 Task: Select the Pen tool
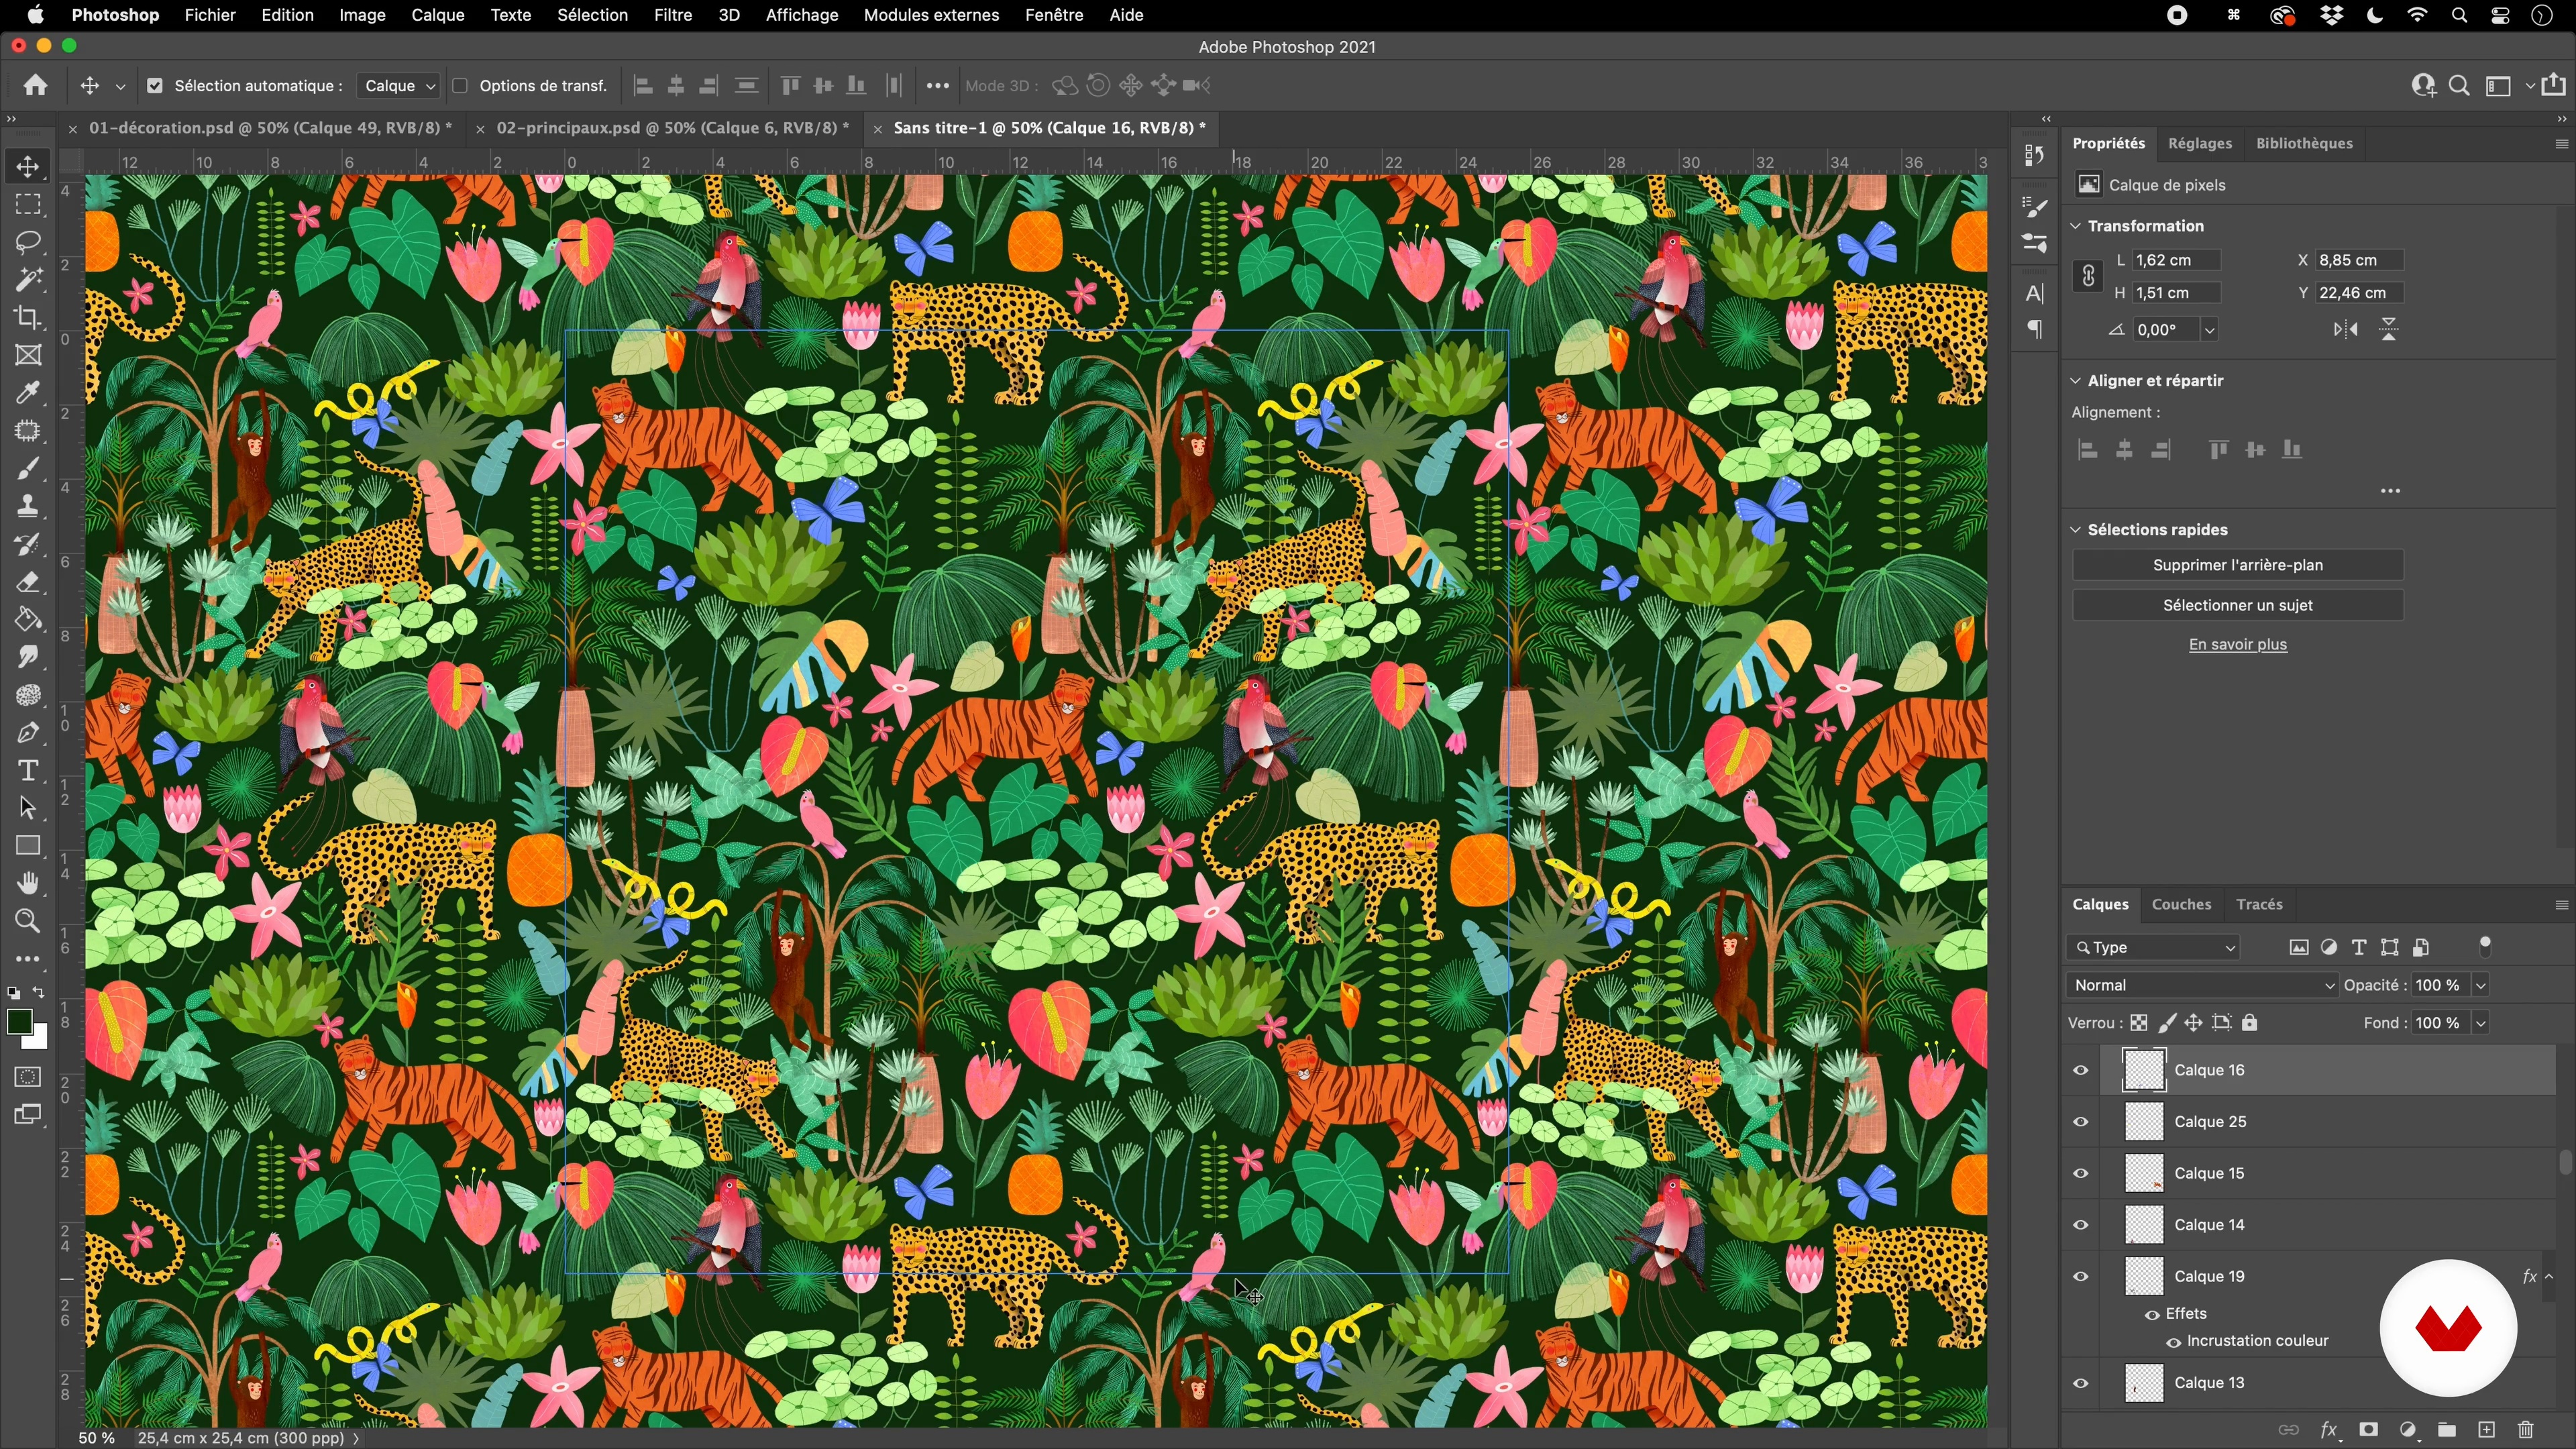click(28, 733)
